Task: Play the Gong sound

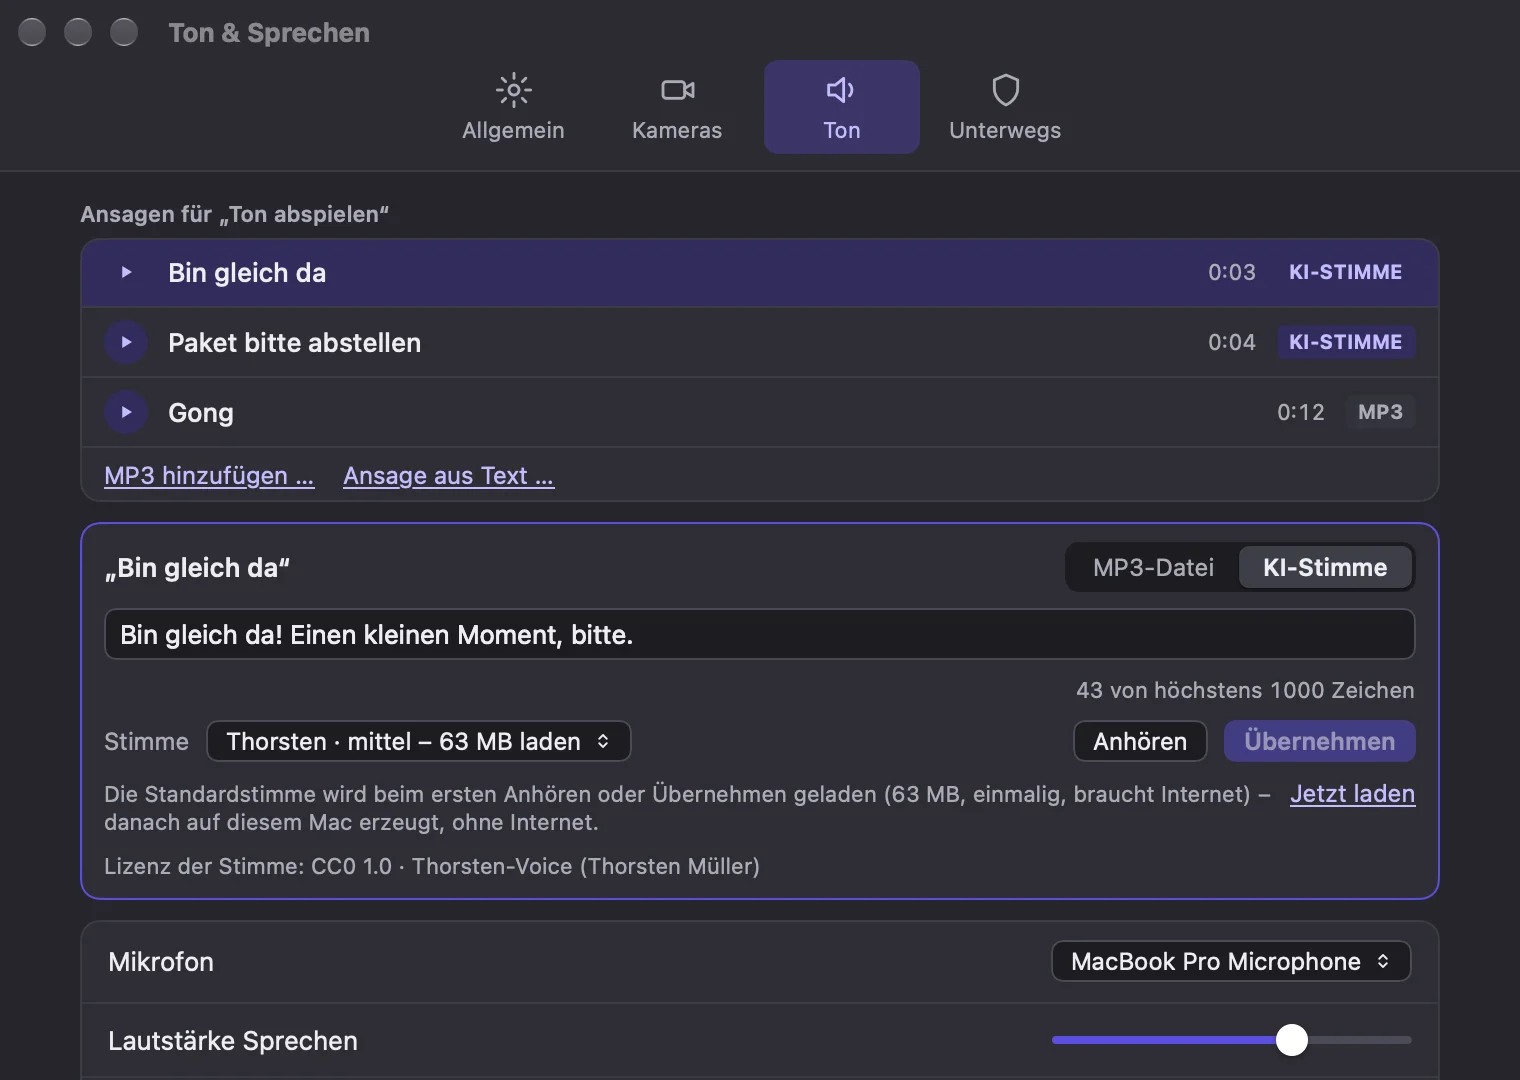Action: [126, 412]
